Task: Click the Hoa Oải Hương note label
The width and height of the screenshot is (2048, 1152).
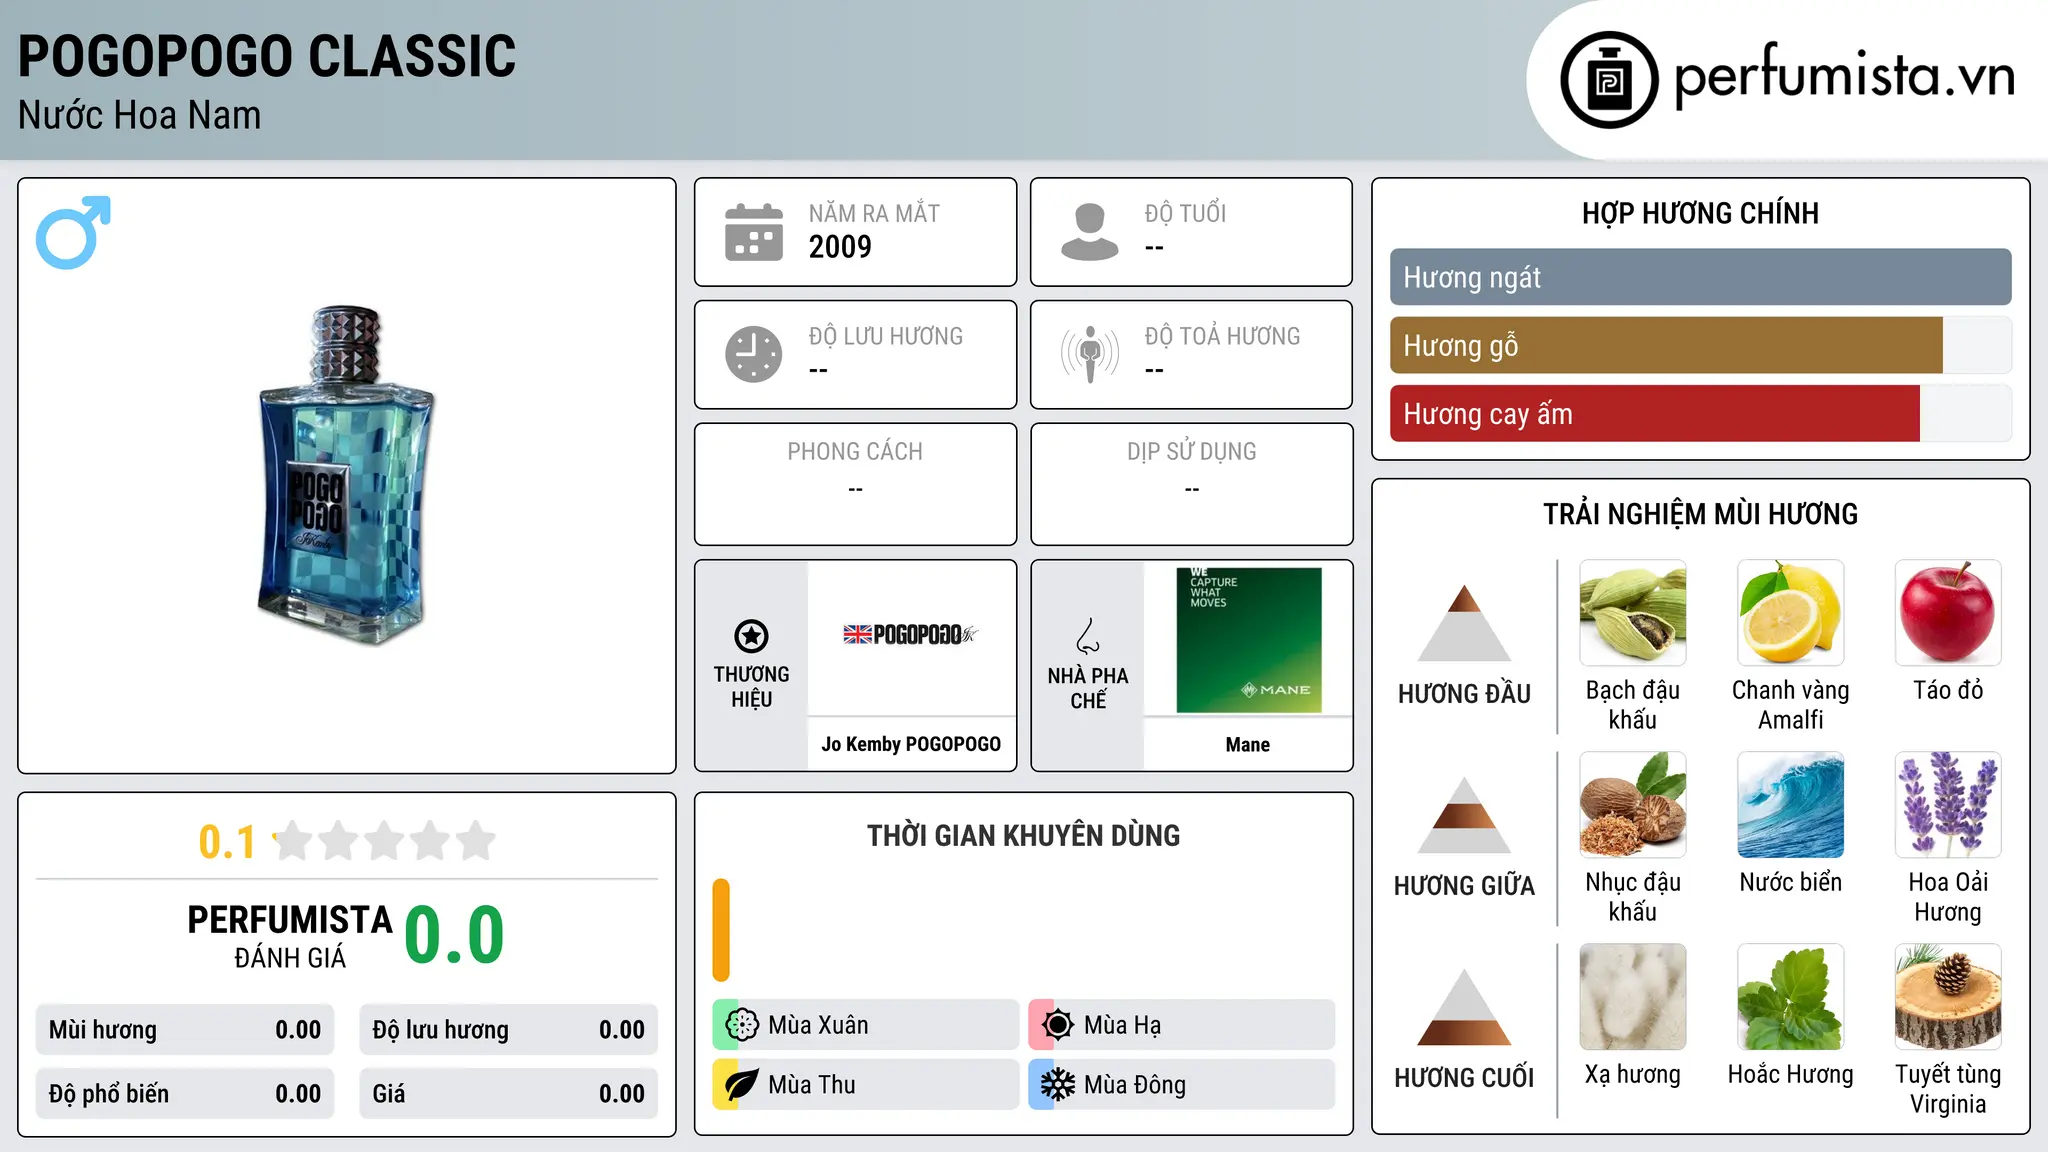Action: pos(1948,897)
